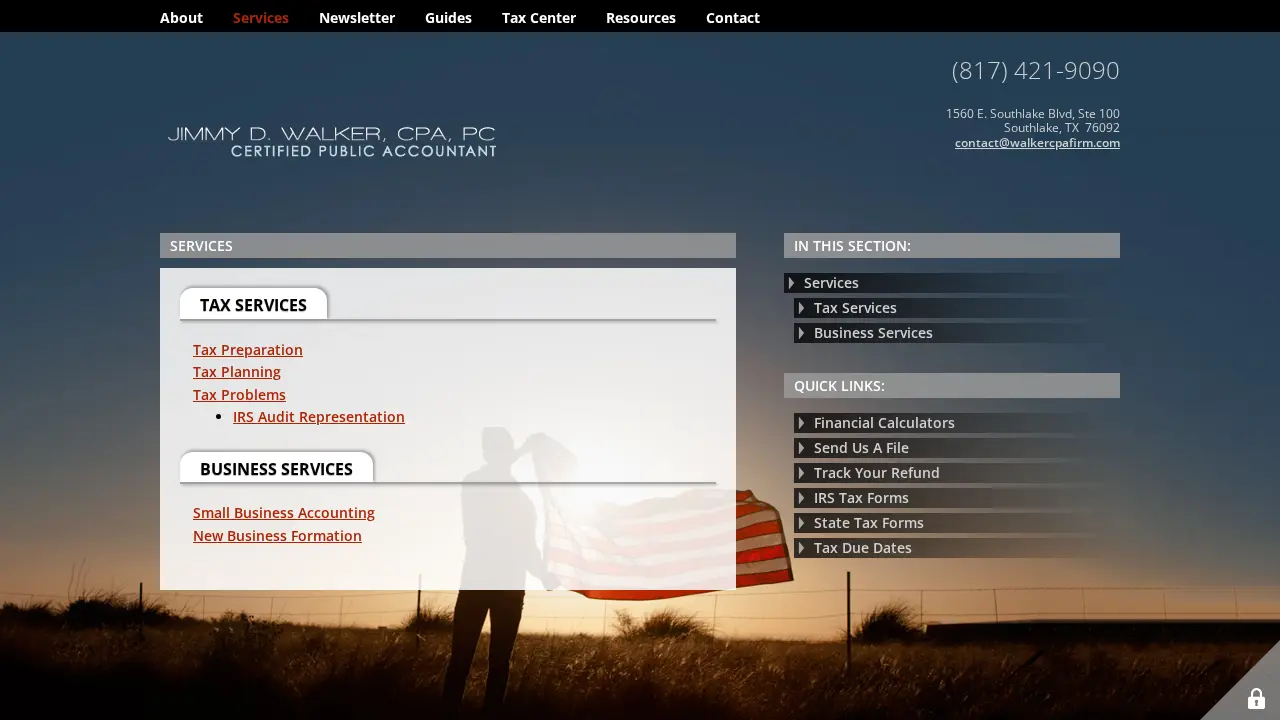Open the IRS Tax Forms quick link

pyautogui.click(x=957, y=498)
